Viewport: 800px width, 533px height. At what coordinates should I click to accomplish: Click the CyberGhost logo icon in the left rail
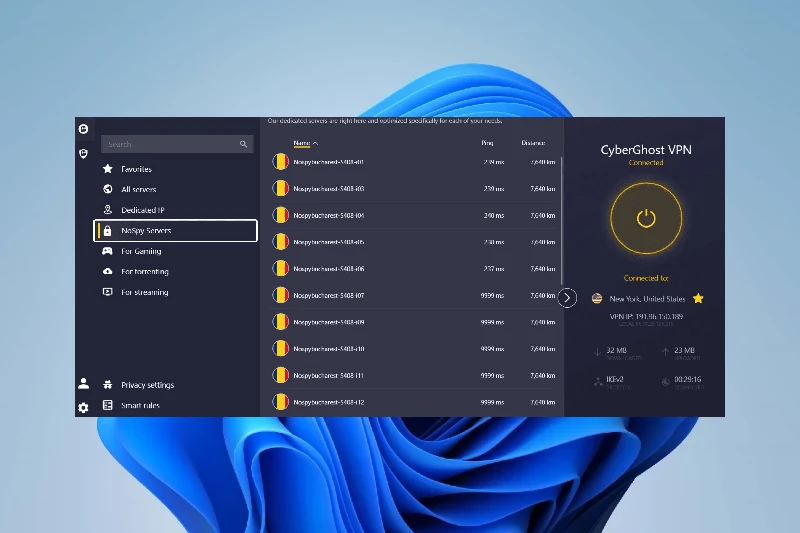(x=84, y=129)
